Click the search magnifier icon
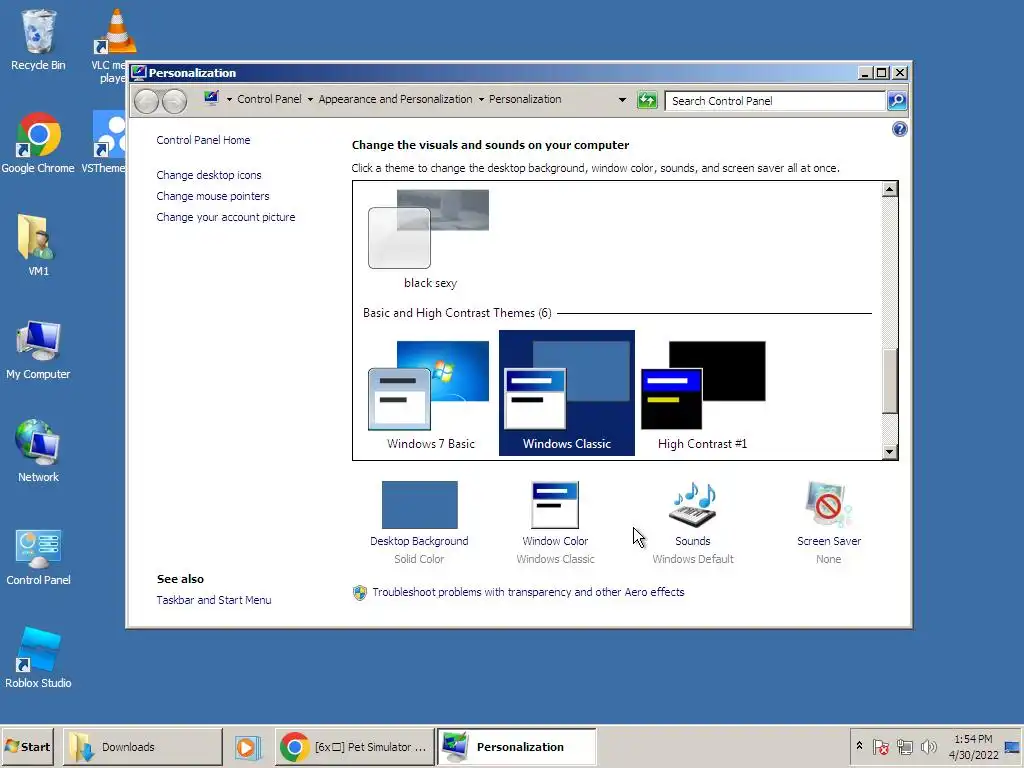 tap(897, 101)
